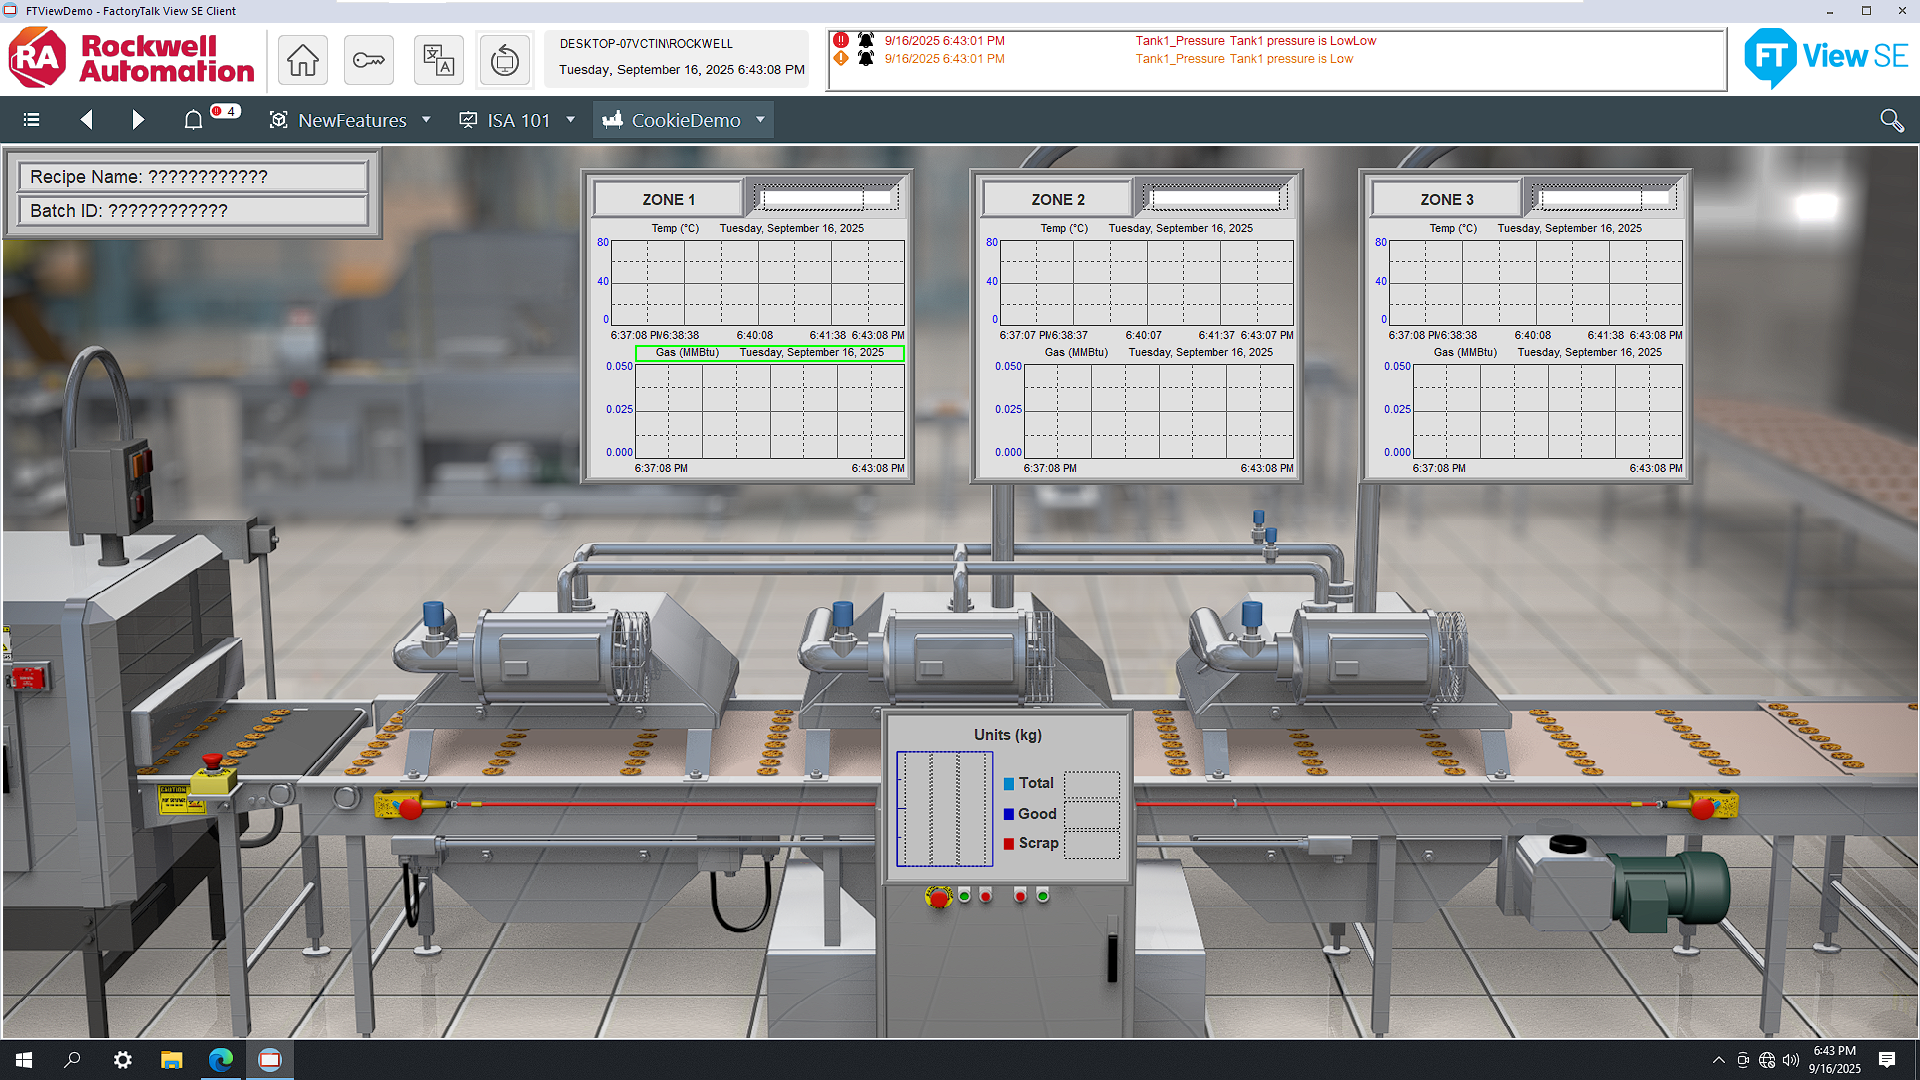Click the Good units value box
This screenshot has width=1920, height=1080.
[1091, 814]
